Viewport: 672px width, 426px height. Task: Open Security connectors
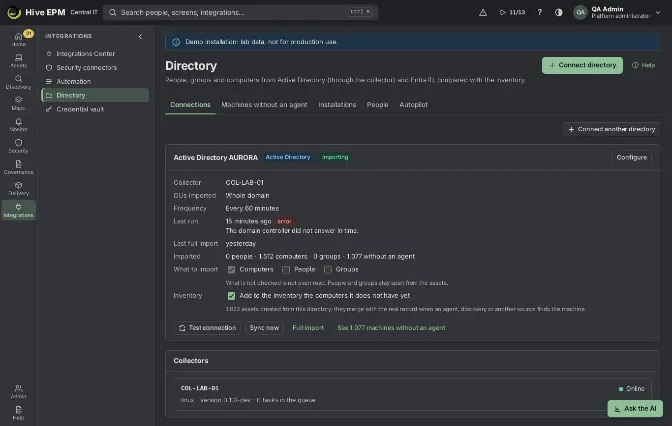point(95,67)
